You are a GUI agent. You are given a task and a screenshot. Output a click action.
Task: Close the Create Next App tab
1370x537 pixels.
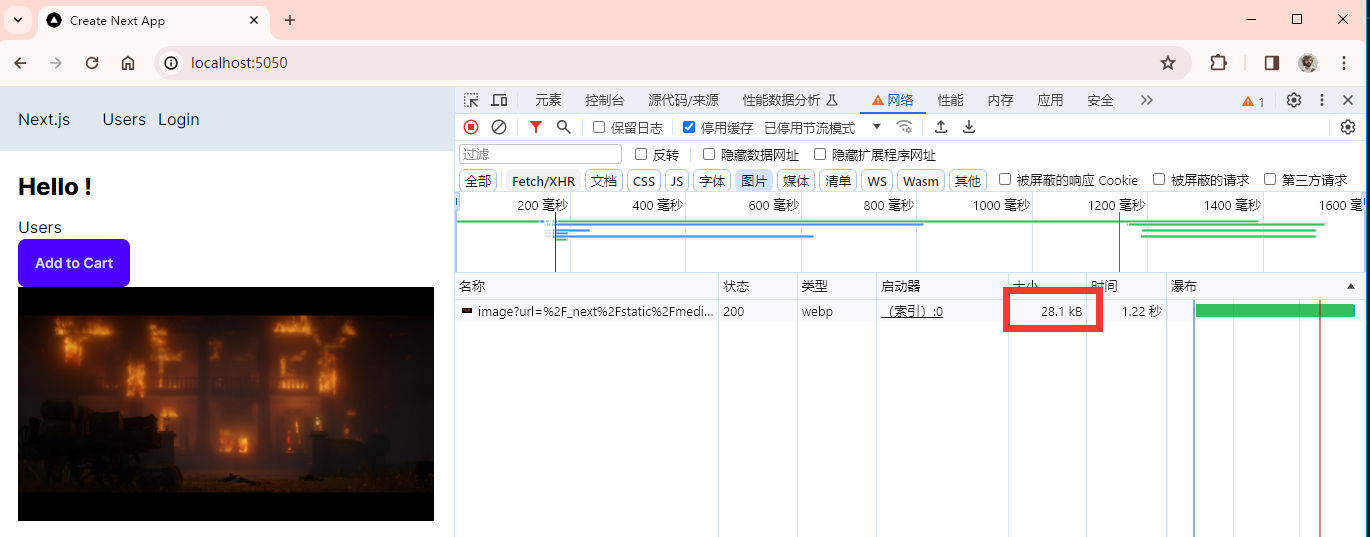pyautogui.click(x=254, y=20)
